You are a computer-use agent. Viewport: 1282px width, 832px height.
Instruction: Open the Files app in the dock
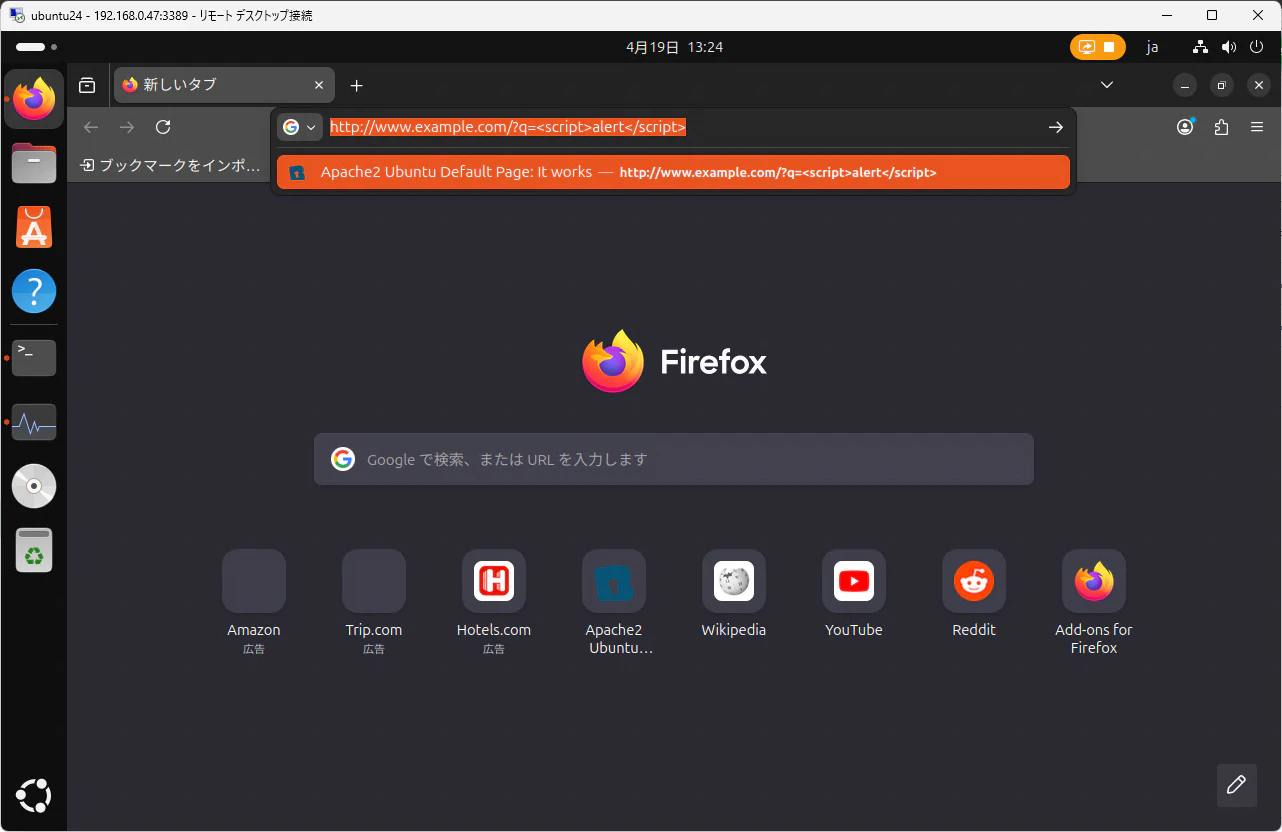[34, 163]
